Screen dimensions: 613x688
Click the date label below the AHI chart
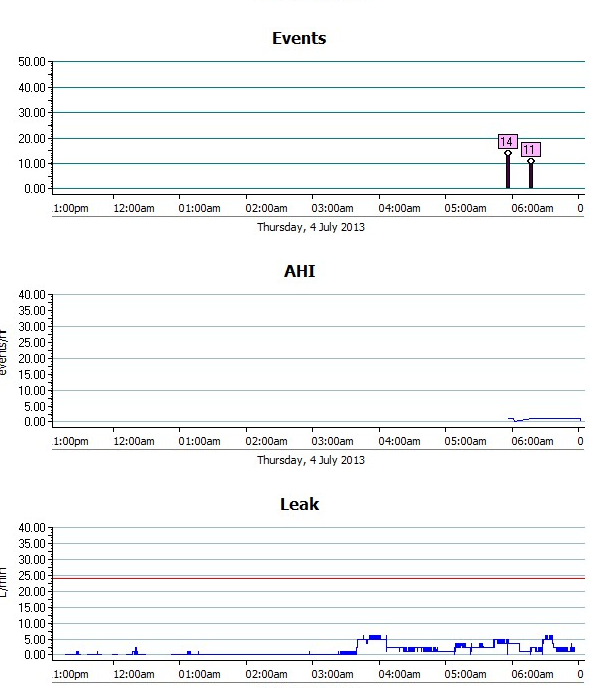click(311, 460)
